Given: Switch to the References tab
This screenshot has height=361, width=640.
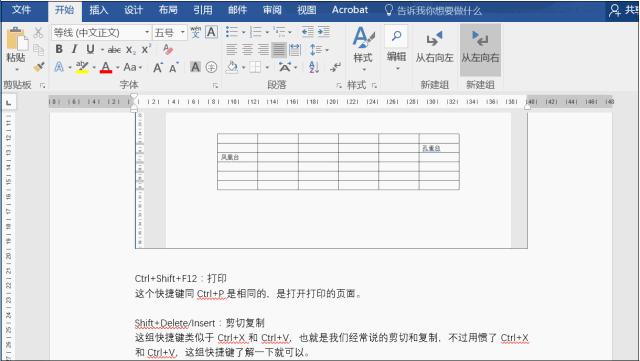Looking at the screenshot, I should point(202,10).
